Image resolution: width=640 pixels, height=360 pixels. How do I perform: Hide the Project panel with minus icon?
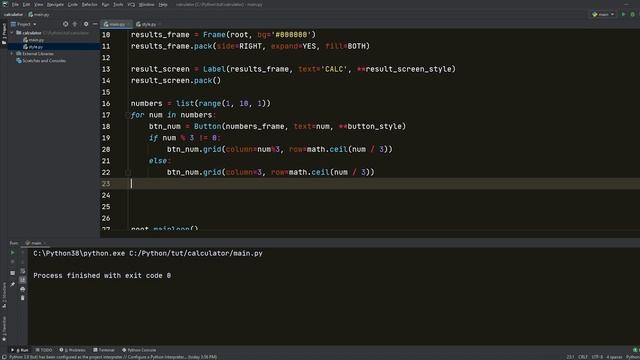(x=95, y=24)
